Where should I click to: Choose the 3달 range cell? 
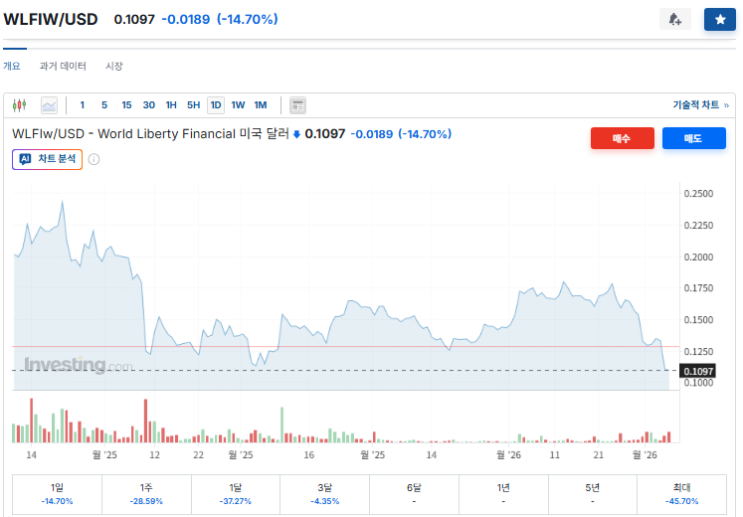click(325, 494)
